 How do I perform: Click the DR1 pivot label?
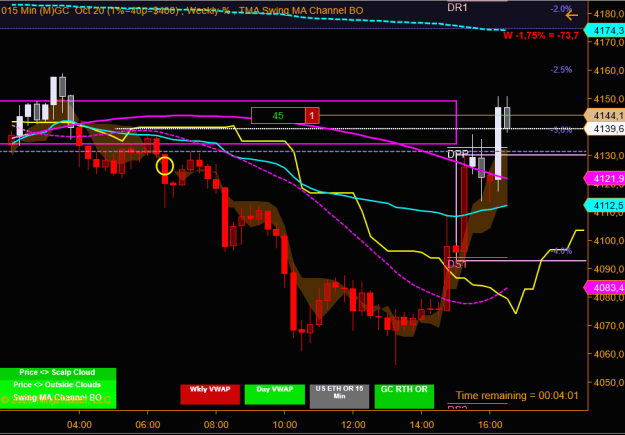pyautogui.click(x=457, y=7)
